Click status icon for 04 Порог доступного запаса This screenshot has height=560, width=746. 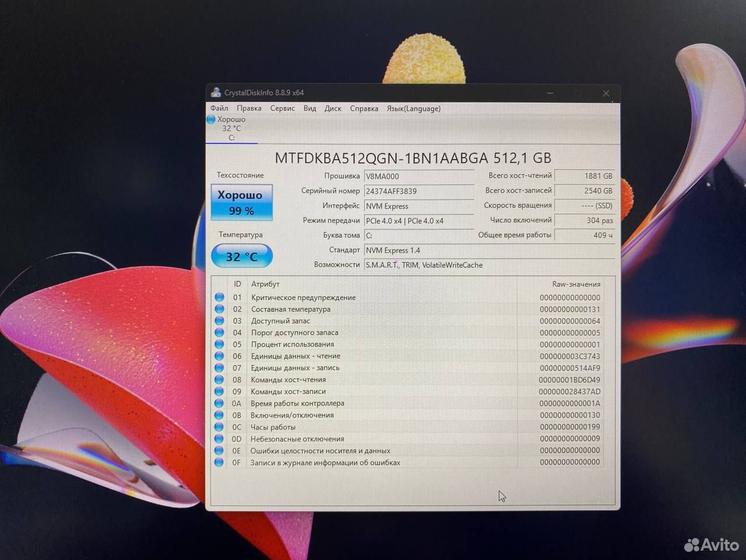coord(219,333)
